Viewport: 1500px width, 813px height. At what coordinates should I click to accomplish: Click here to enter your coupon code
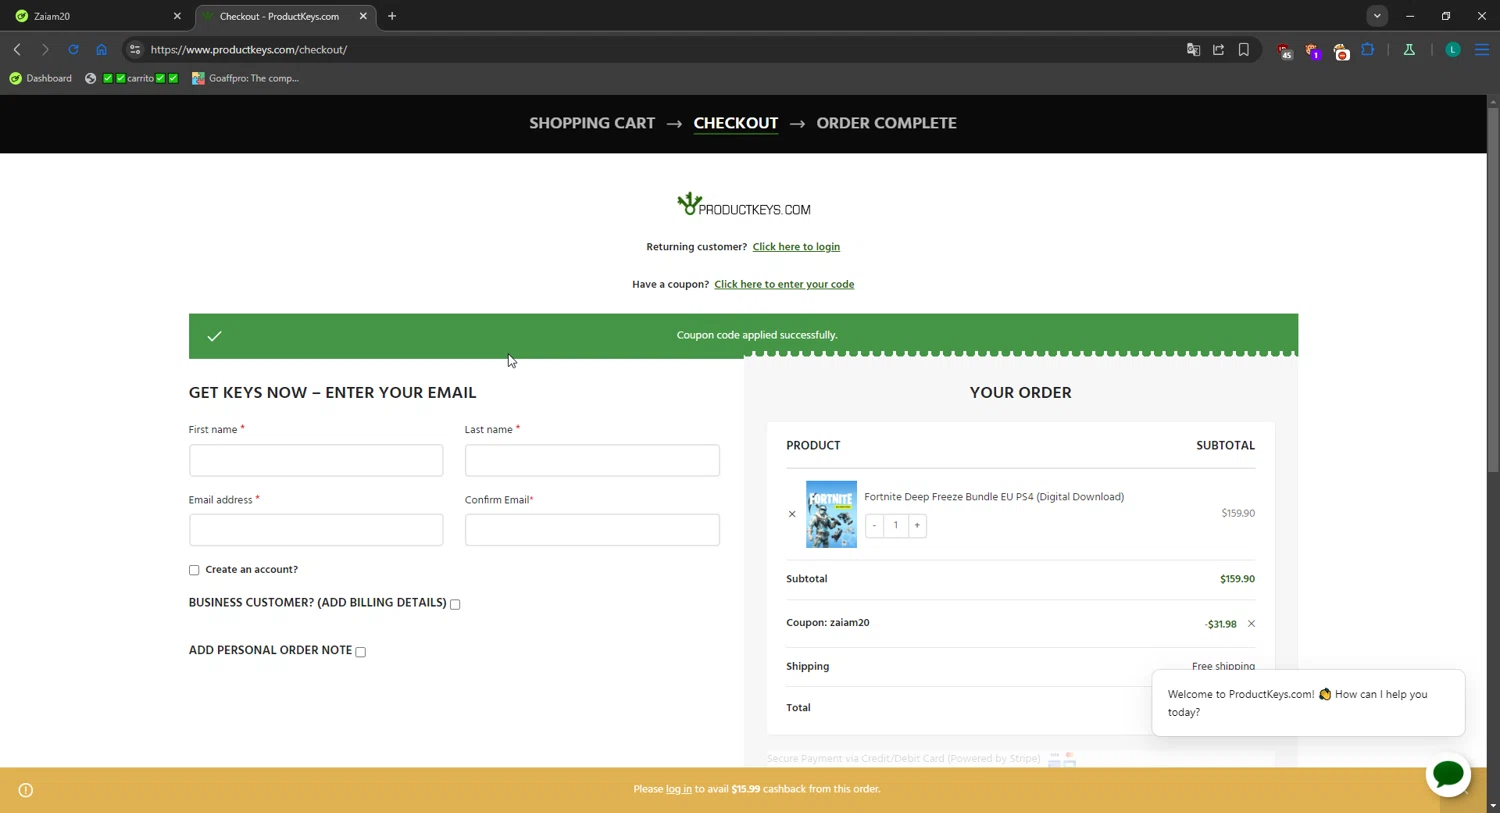tap(784, 284)
